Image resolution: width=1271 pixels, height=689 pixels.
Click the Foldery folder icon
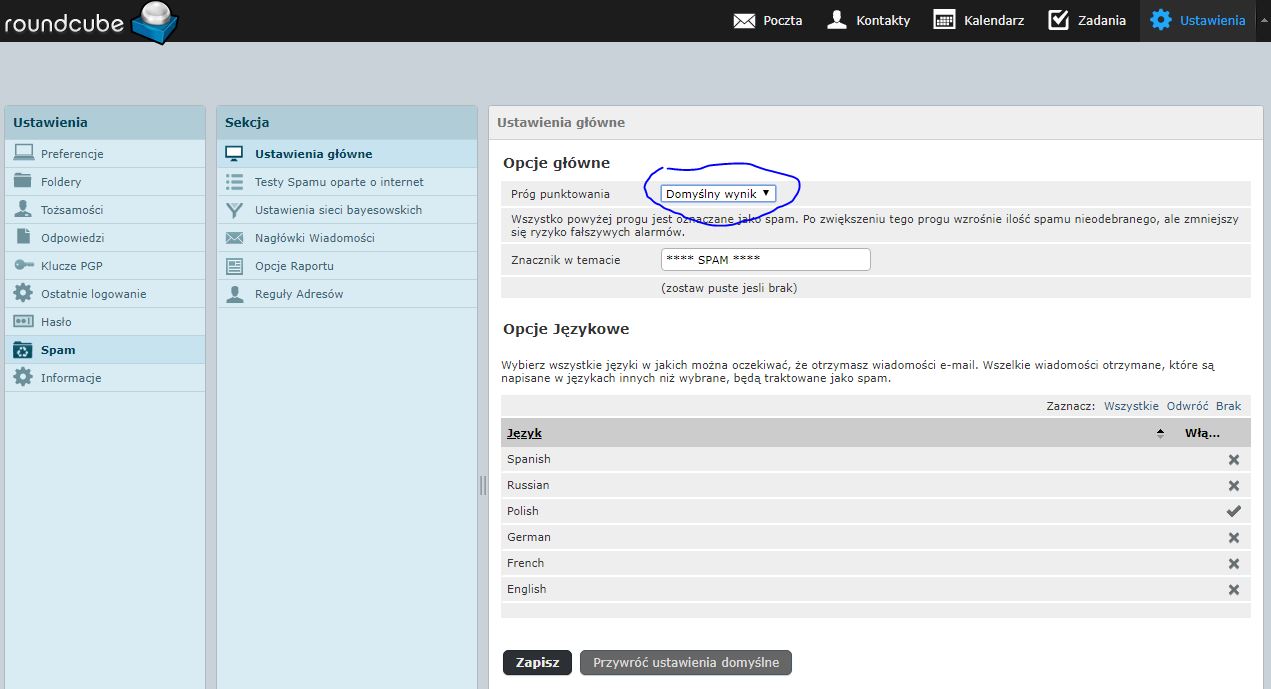[x=23, y=182]
